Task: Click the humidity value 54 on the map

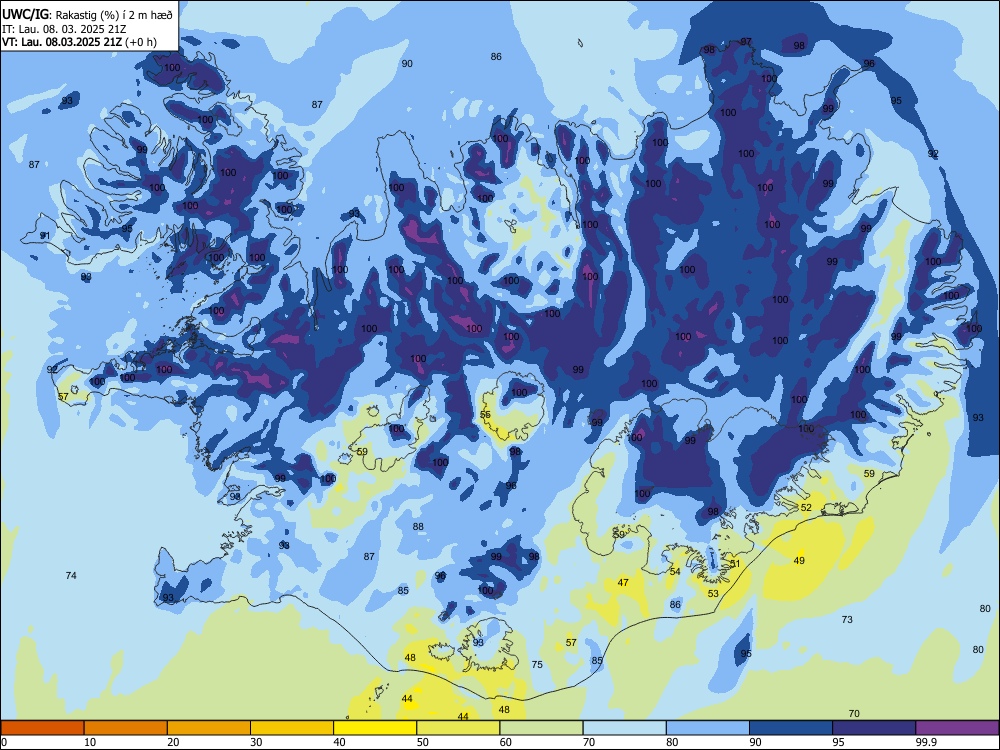Action: point(675,571)
